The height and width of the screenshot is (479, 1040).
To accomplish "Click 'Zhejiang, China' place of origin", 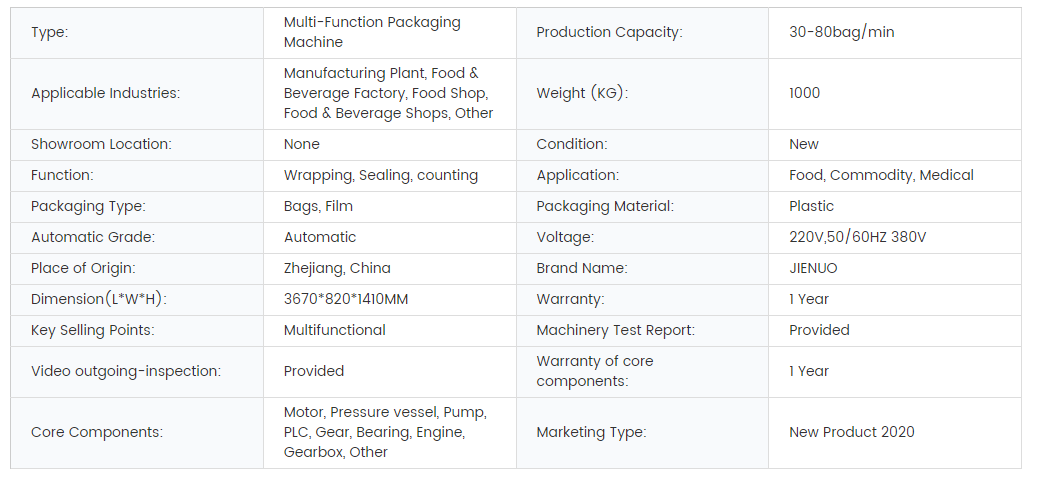I will 337,269.
